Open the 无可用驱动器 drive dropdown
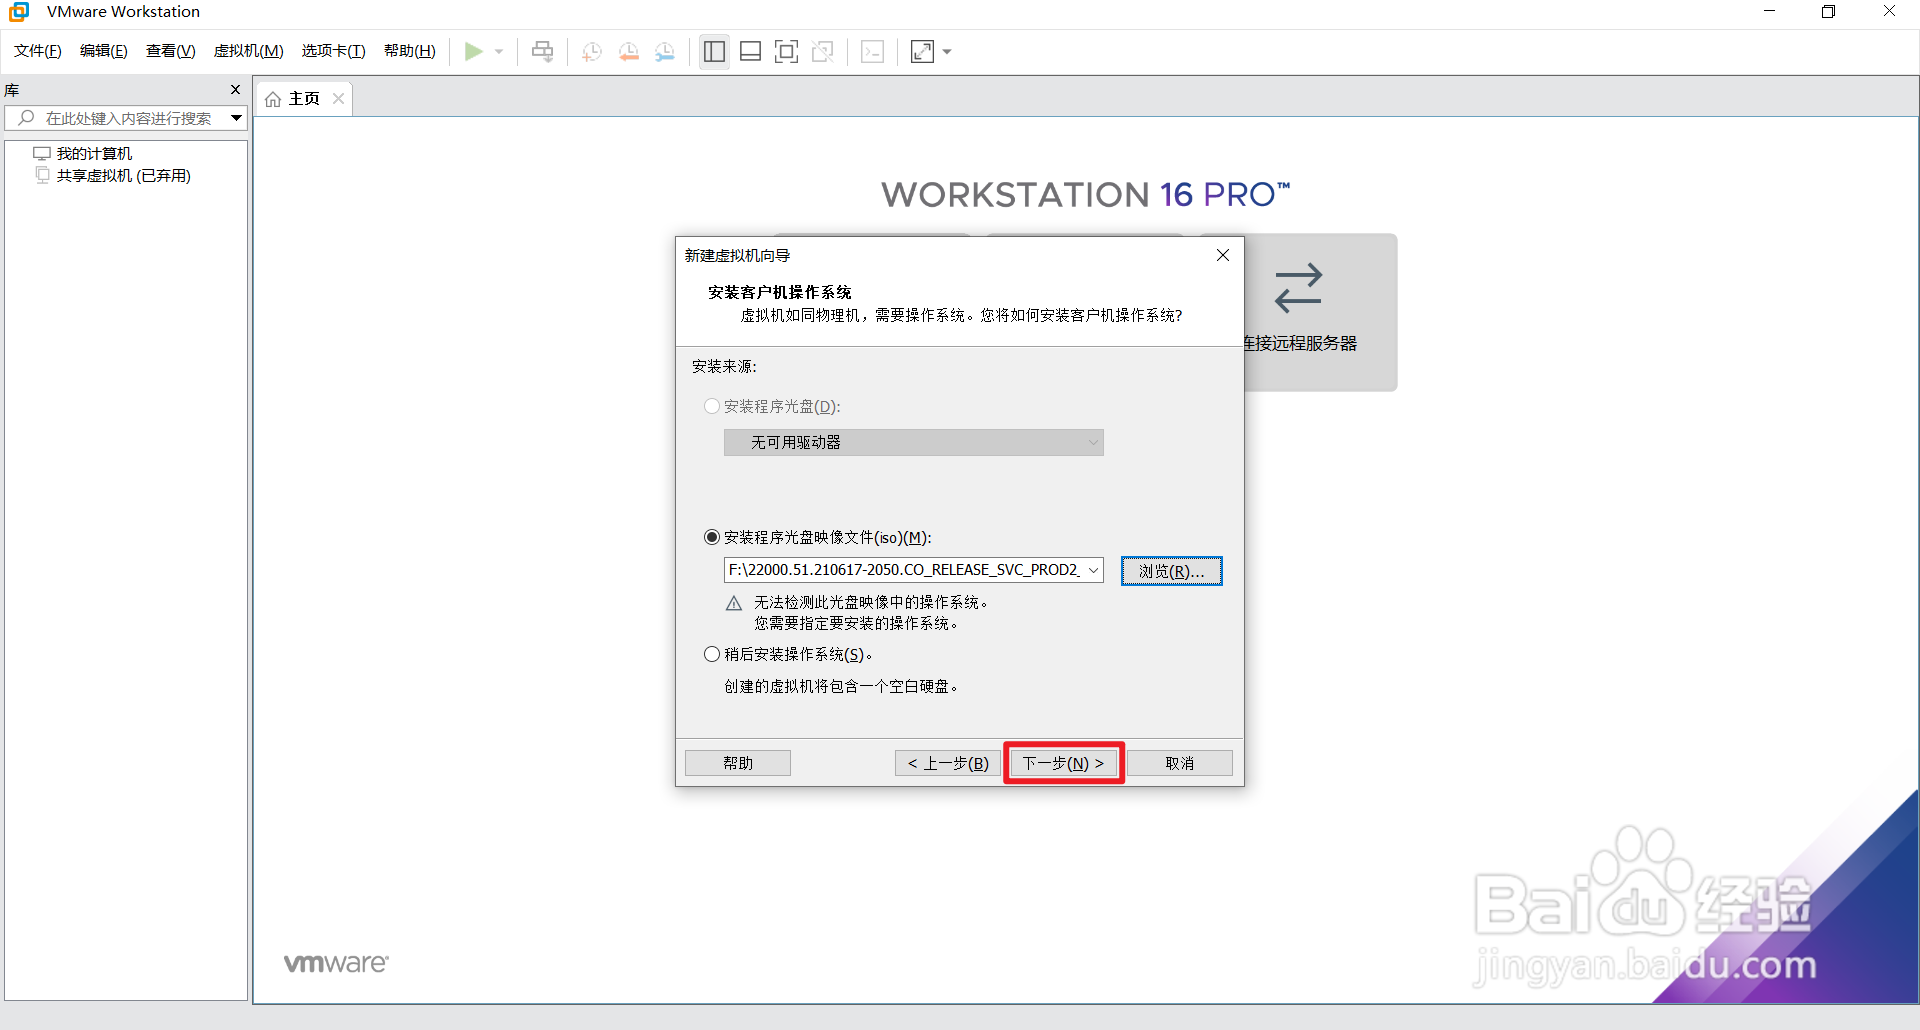Screen dimensions: 1920x1030 point(913,442)
